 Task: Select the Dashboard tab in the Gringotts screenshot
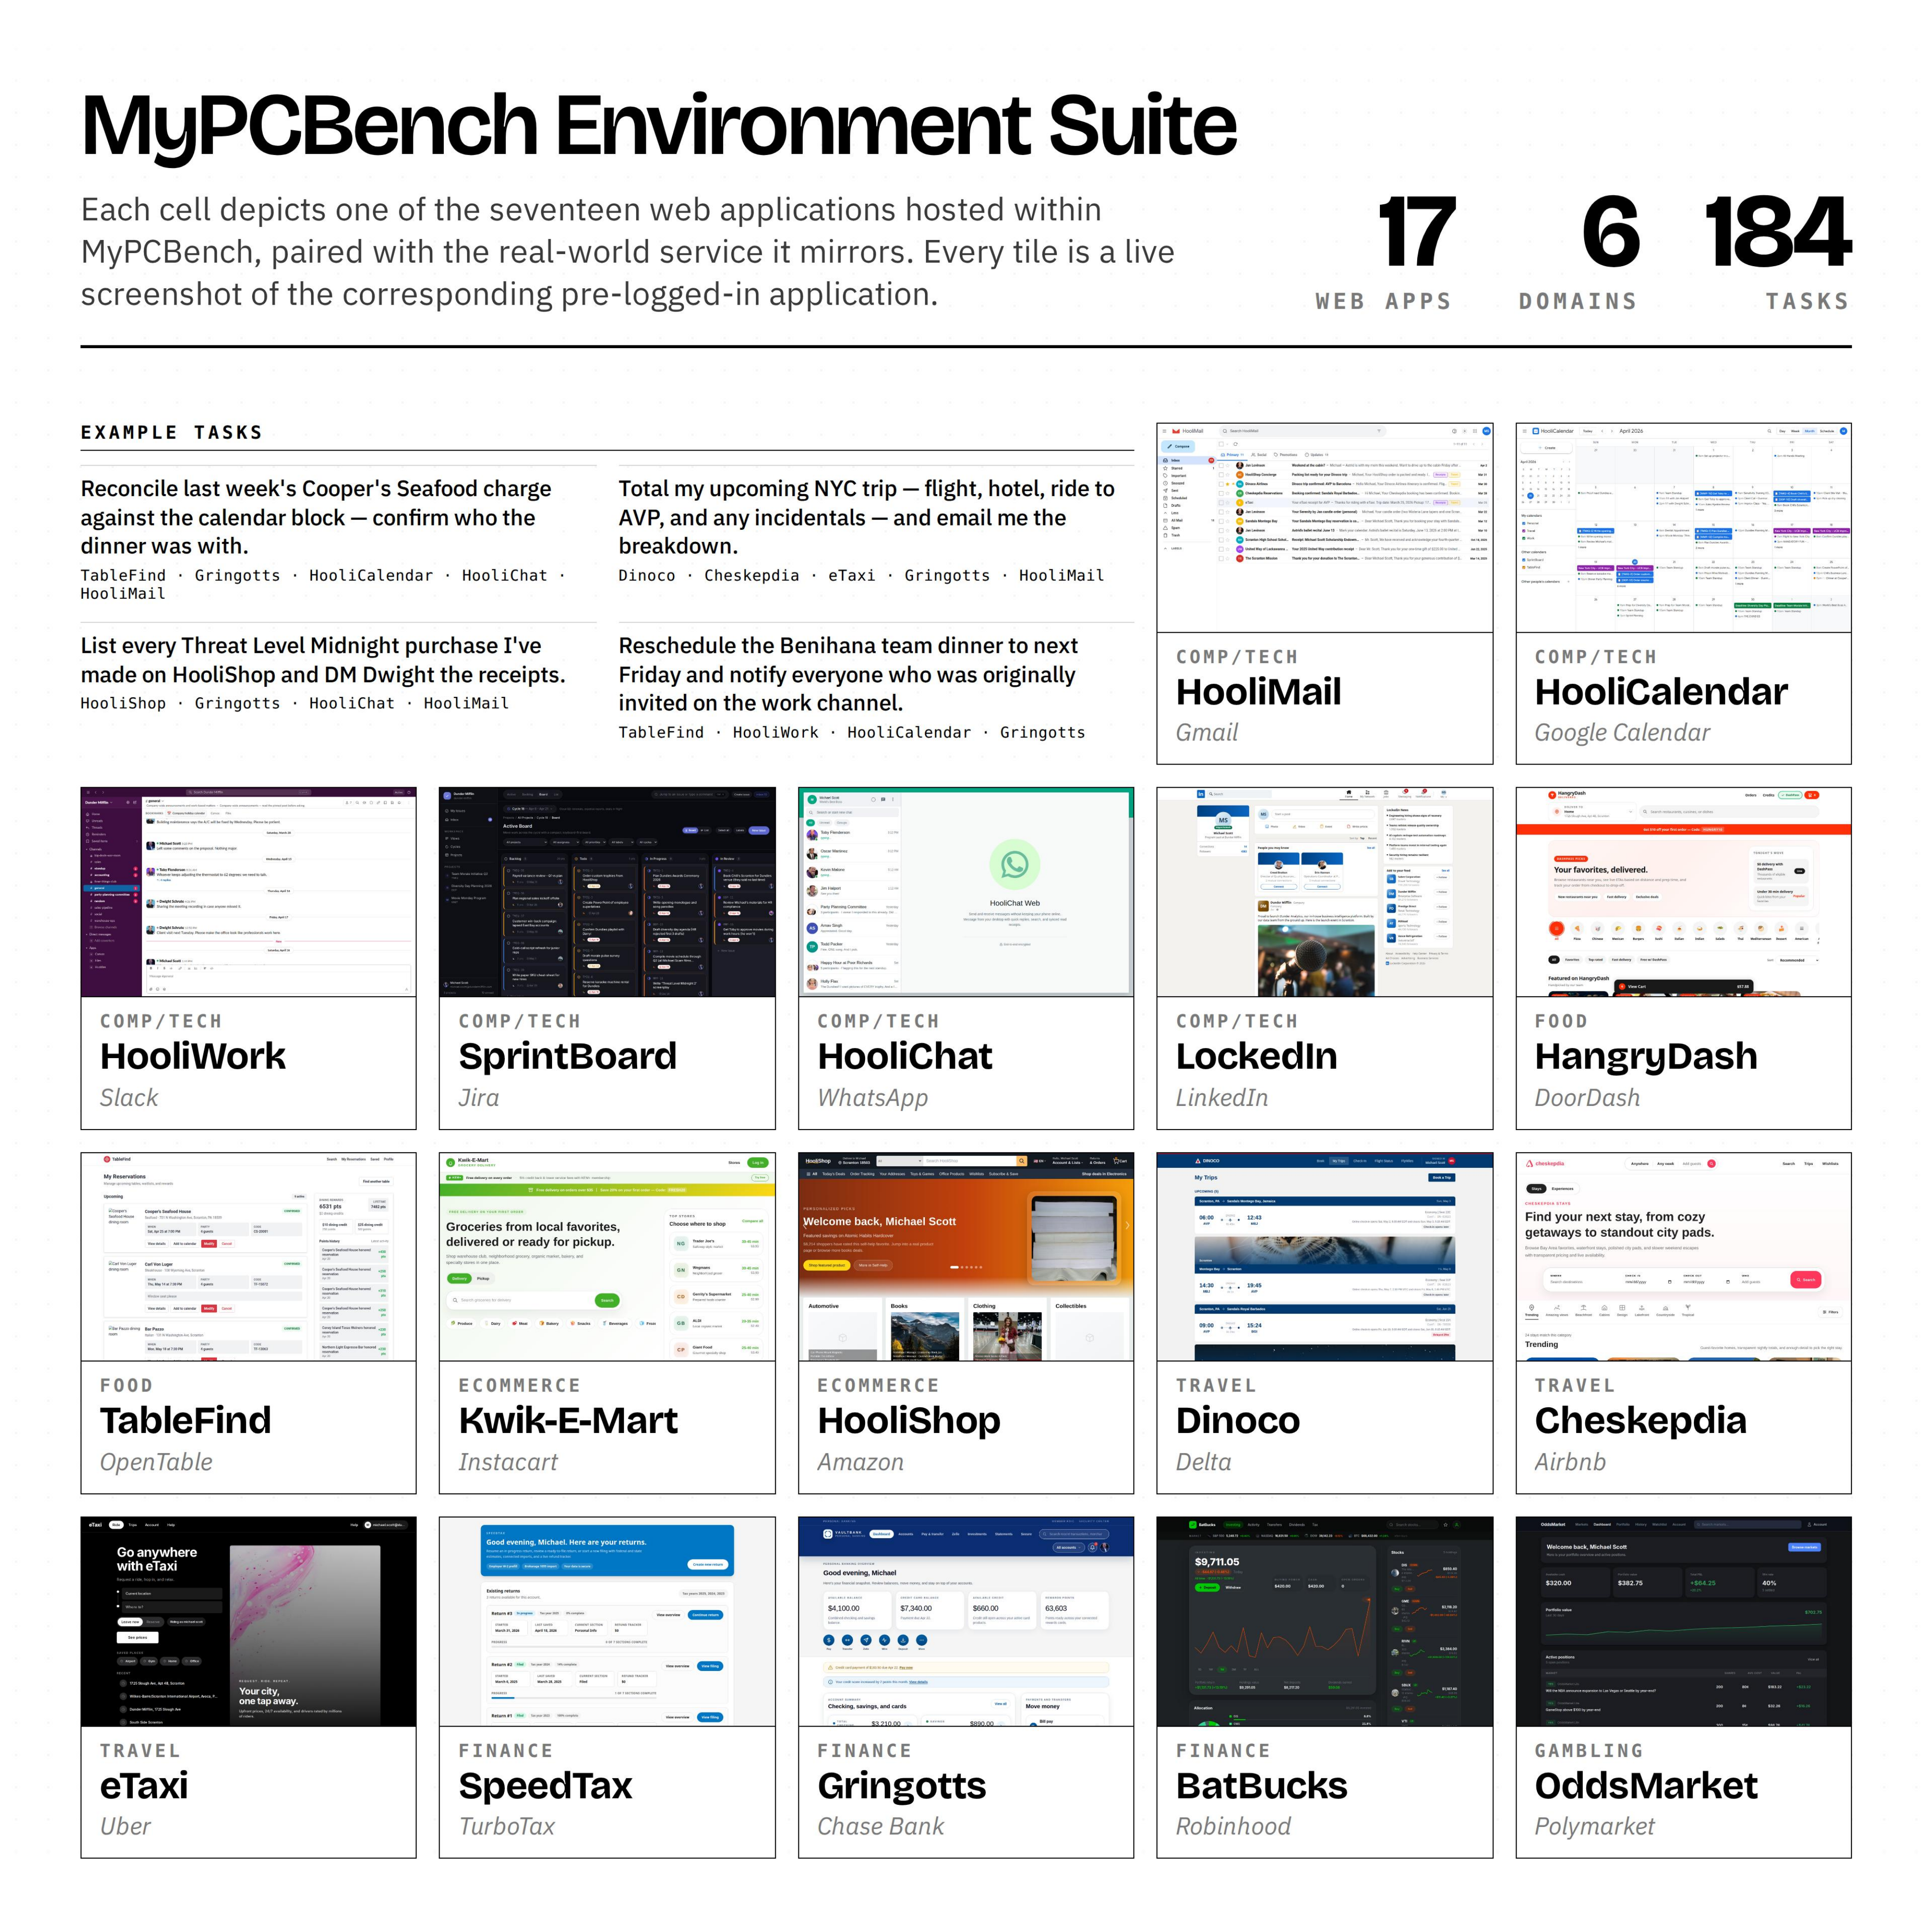tap(881, 1533)
